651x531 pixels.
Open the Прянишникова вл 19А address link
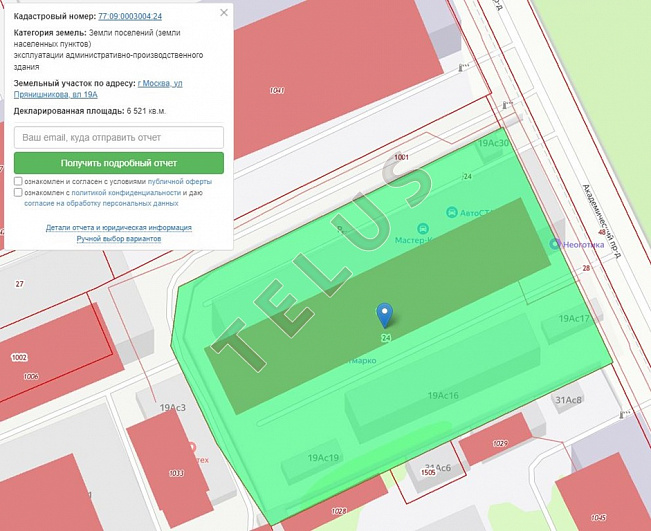pos(98,89)
